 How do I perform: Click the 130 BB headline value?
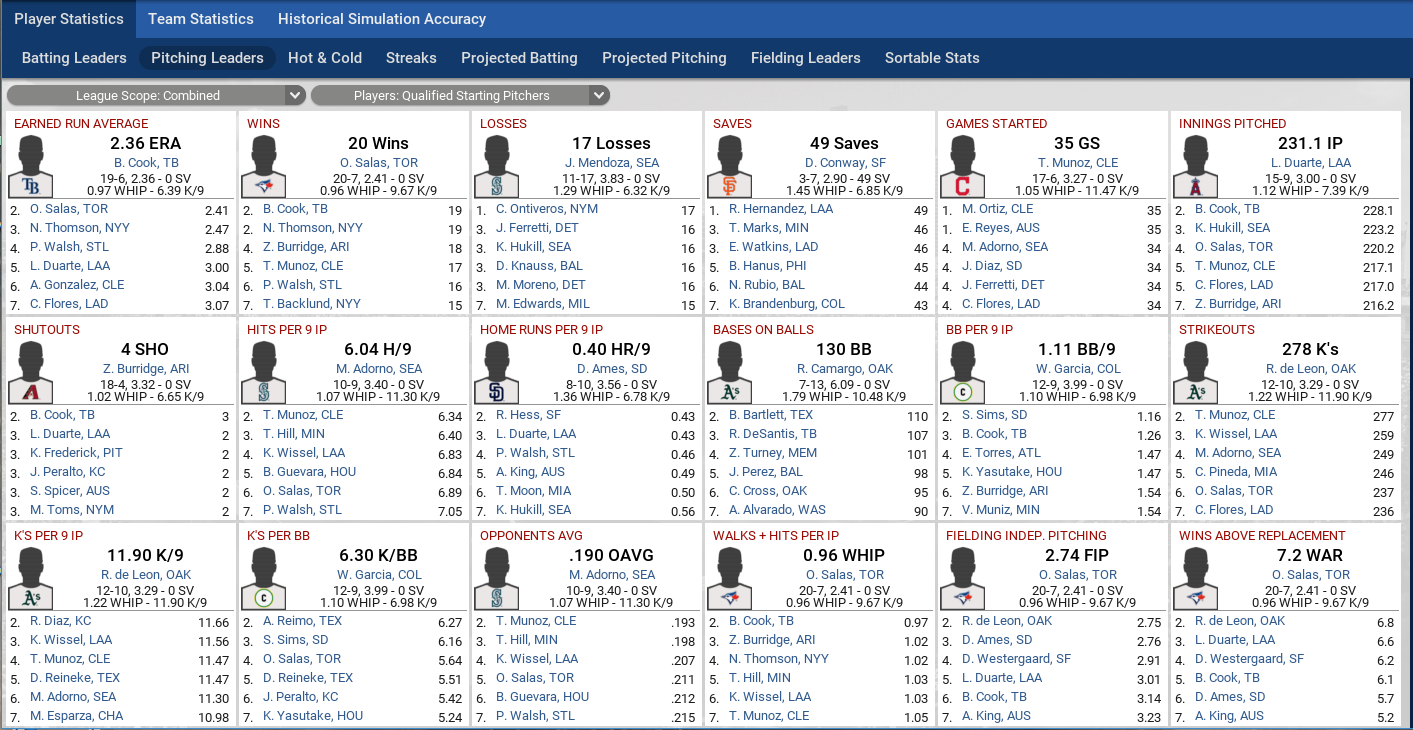(x=843, y=350)
